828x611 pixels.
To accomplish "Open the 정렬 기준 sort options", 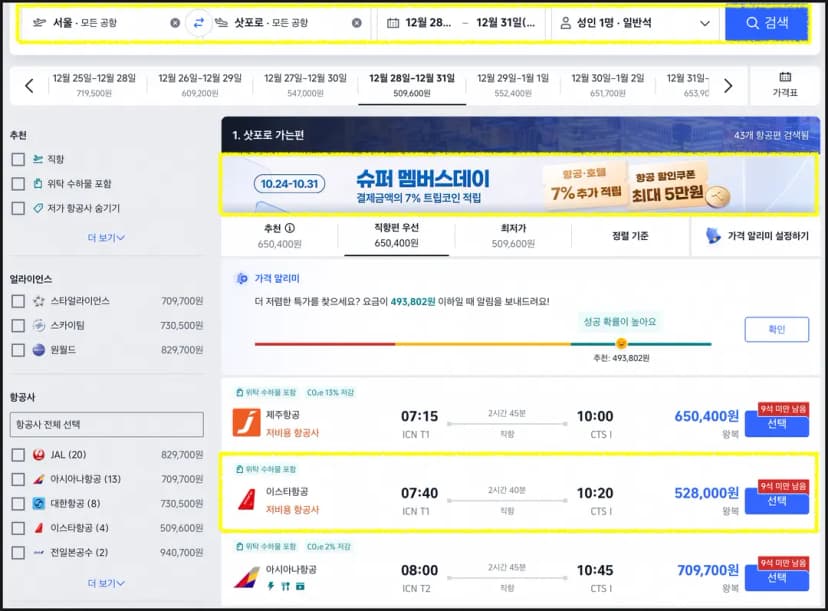I will [630, 236].
